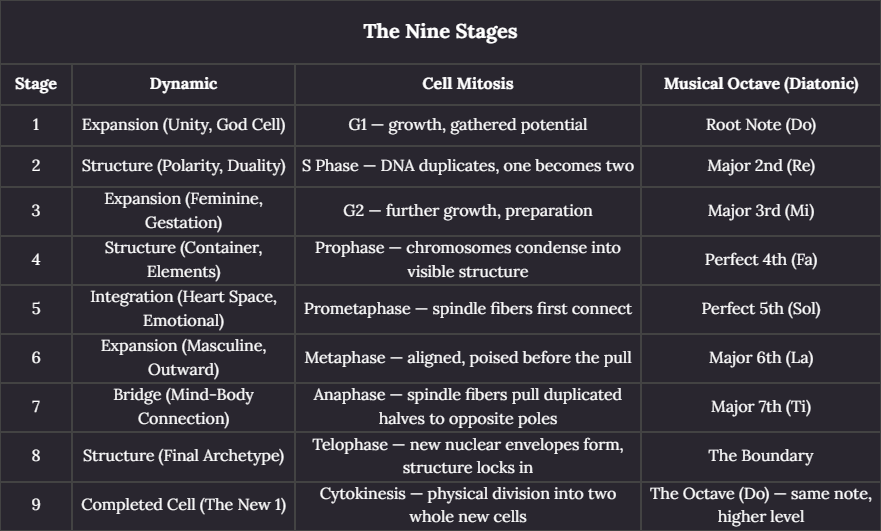Select the 'Bridge (Mind-Body Connection)' cell

tap(183, 406)
